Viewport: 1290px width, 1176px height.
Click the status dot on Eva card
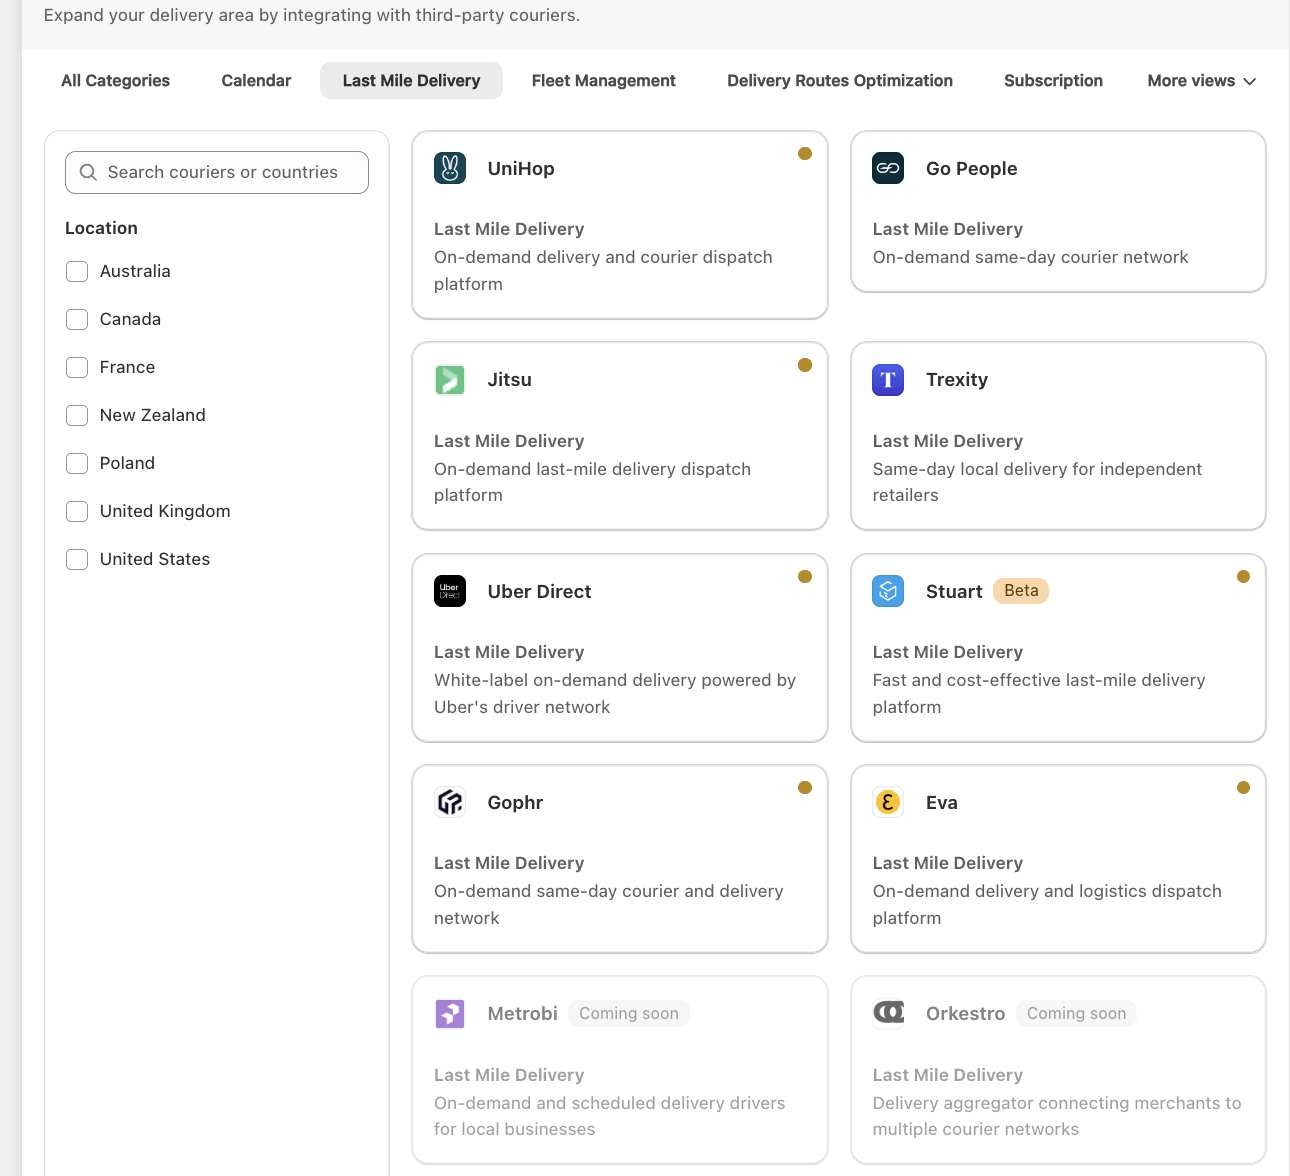[x=1243, y=788]
